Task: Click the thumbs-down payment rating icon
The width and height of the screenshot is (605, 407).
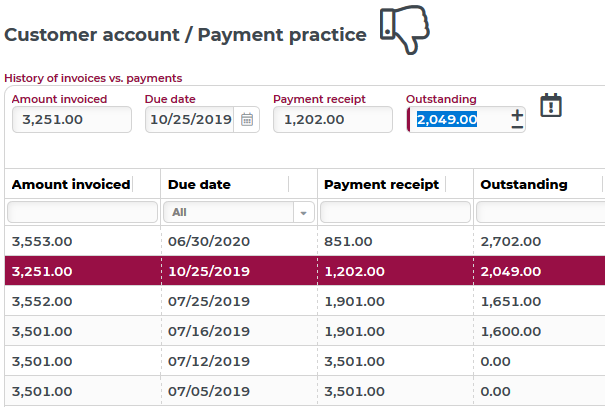Action: point(404,31)
